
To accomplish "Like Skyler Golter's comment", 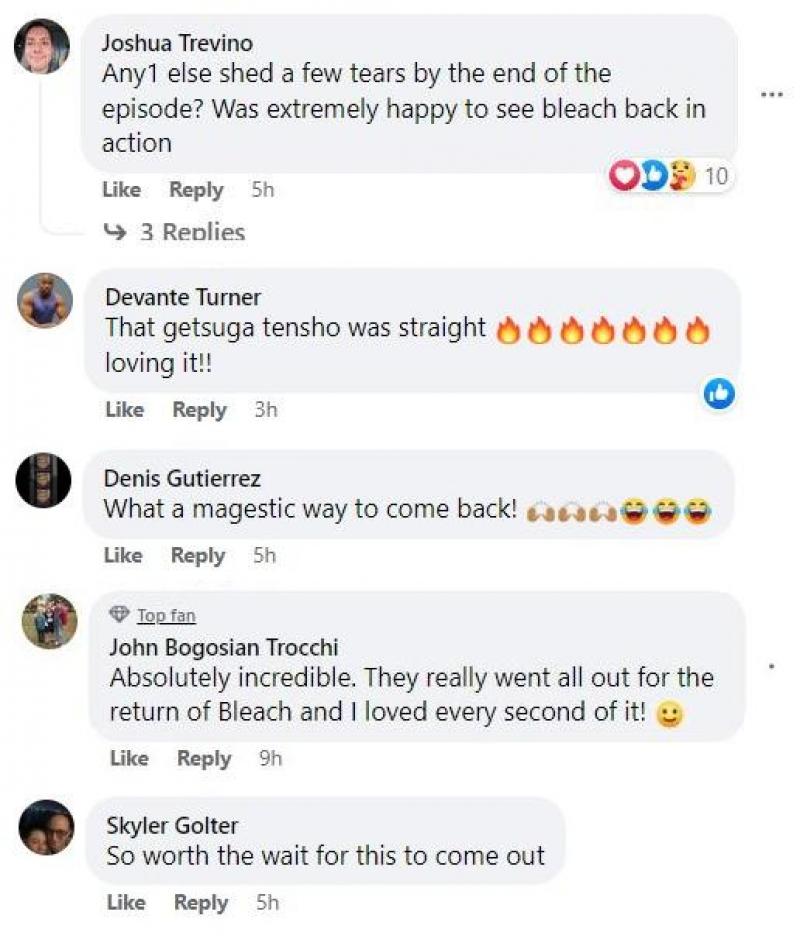I will pos(125,902).
